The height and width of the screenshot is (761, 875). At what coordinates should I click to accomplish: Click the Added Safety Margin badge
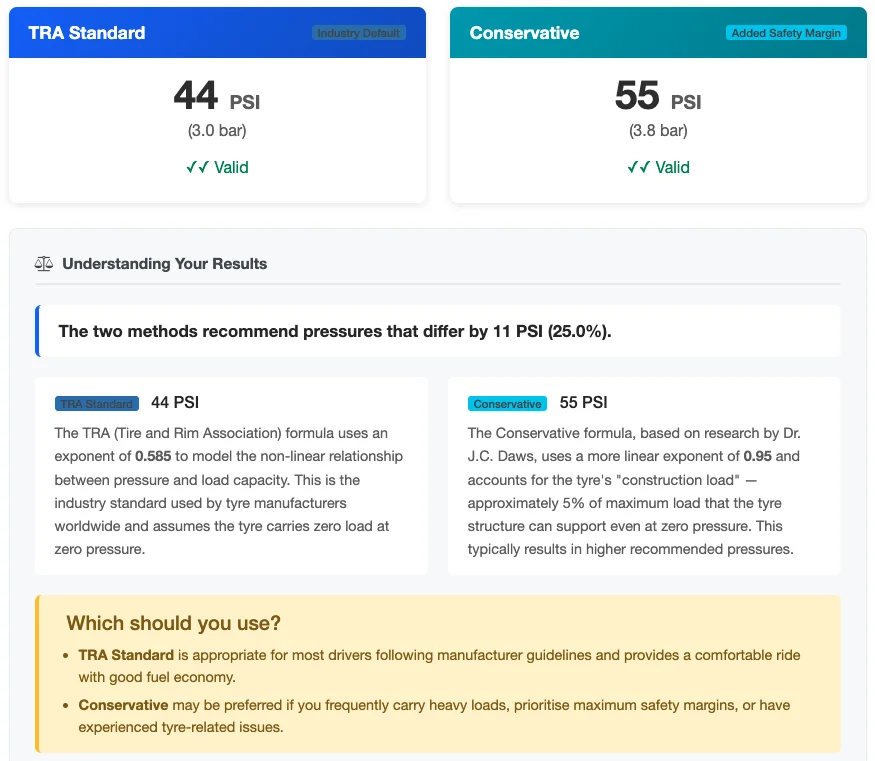click(786, 33)
